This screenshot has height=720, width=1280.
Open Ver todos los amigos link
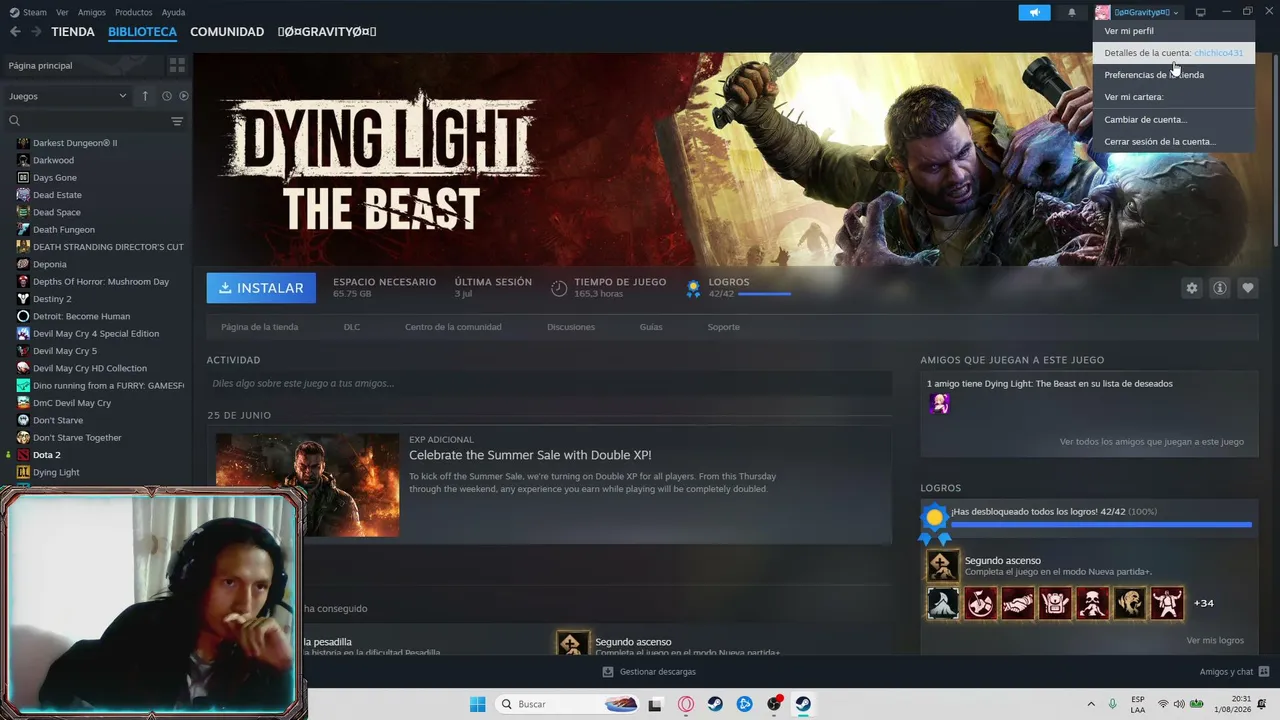click(1152, 441)
